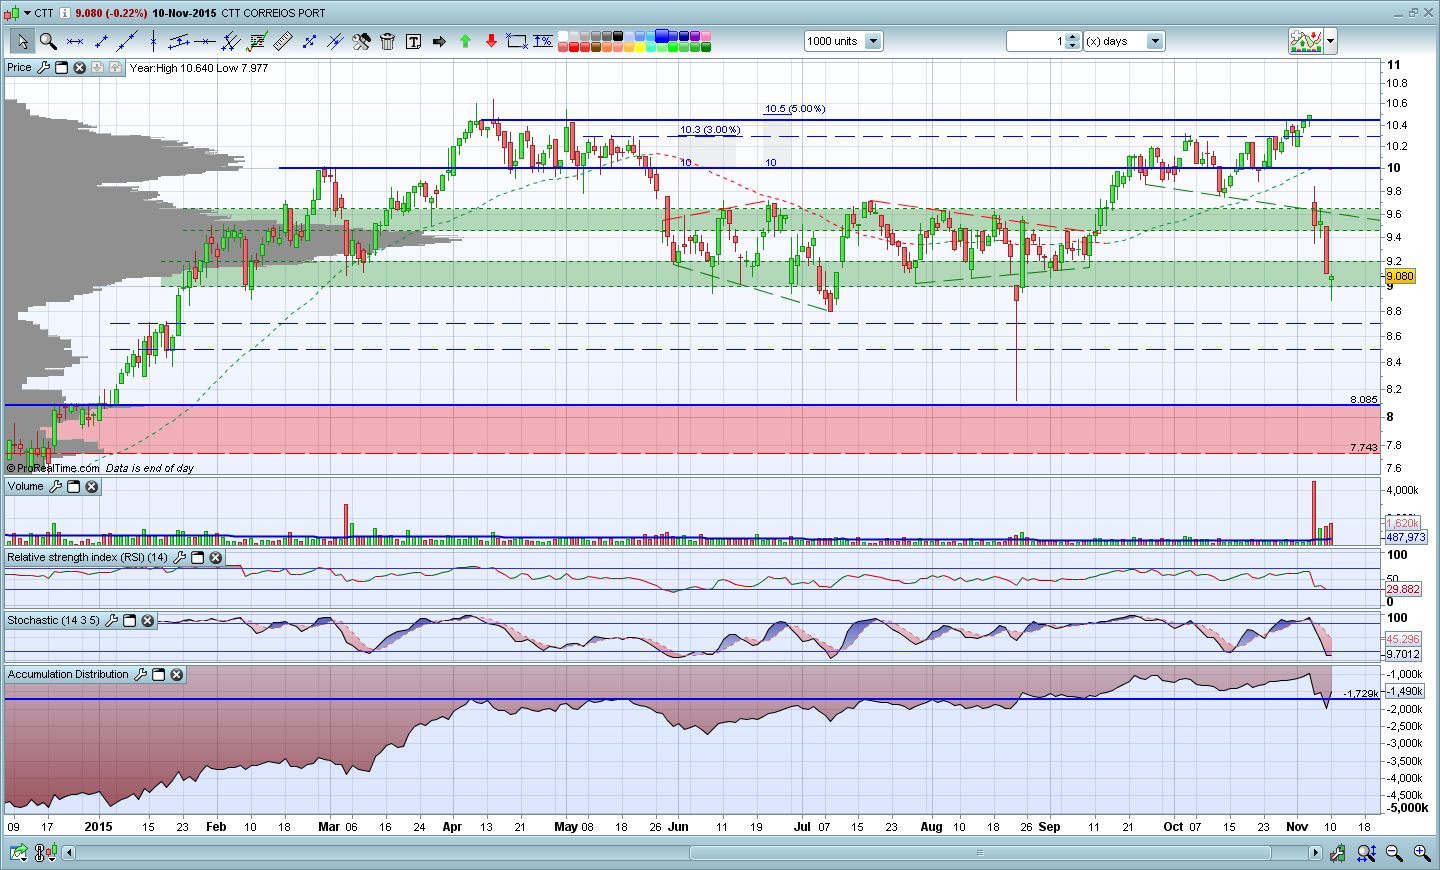Open the 1000 units dropdown
The width and height of the screenshot is (1440, 870).
[x=873, y=41]
